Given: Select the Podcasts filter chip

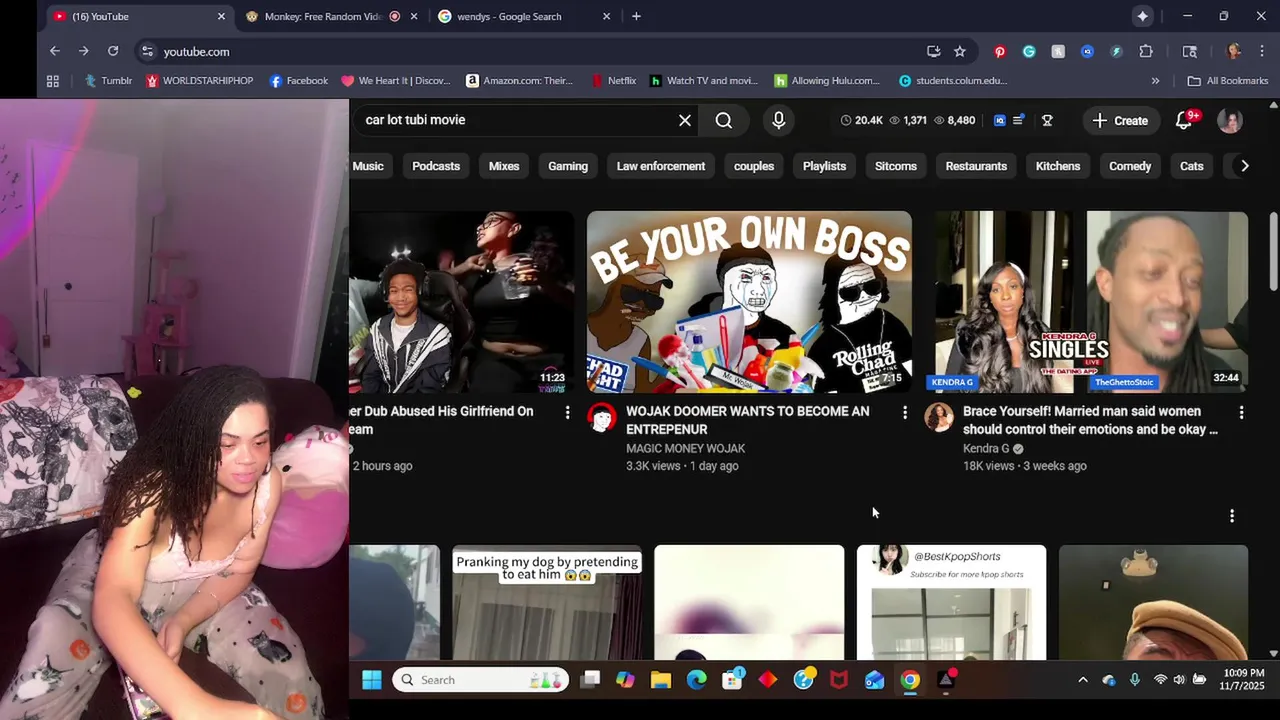Looking at the screenshot, I should pyautogui.click(x=436, y=166).
